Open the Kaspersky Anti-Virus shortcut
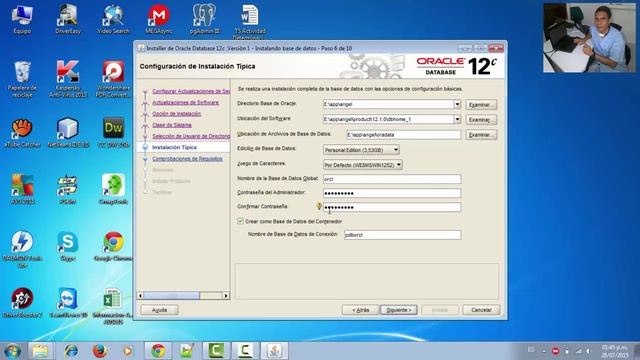 68,79
